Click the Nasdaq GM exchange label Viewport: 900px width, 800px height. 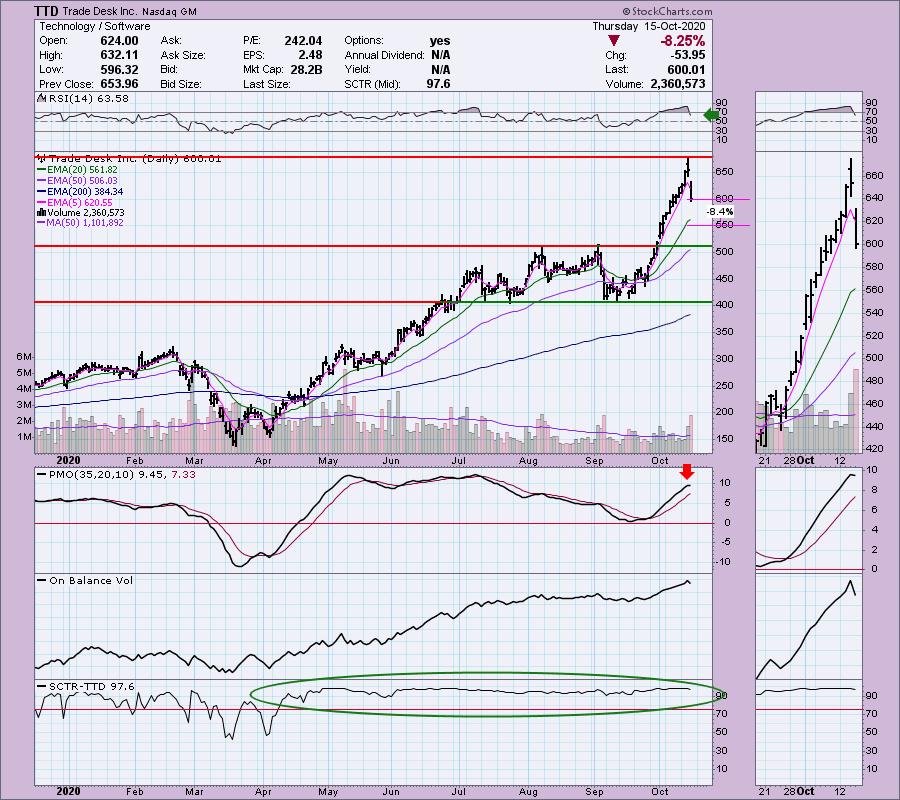[x=170, y=11]
